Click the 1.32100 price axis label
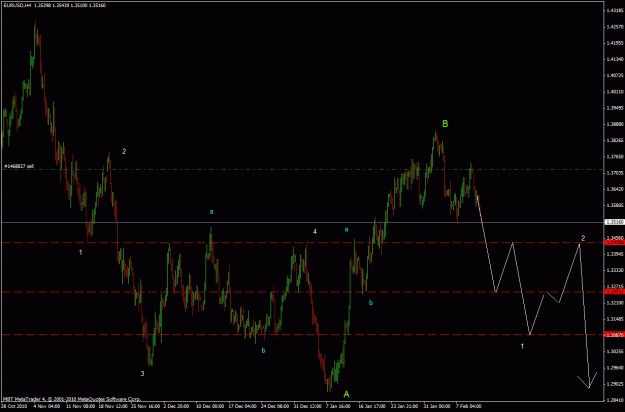 [x=615, y=303]
